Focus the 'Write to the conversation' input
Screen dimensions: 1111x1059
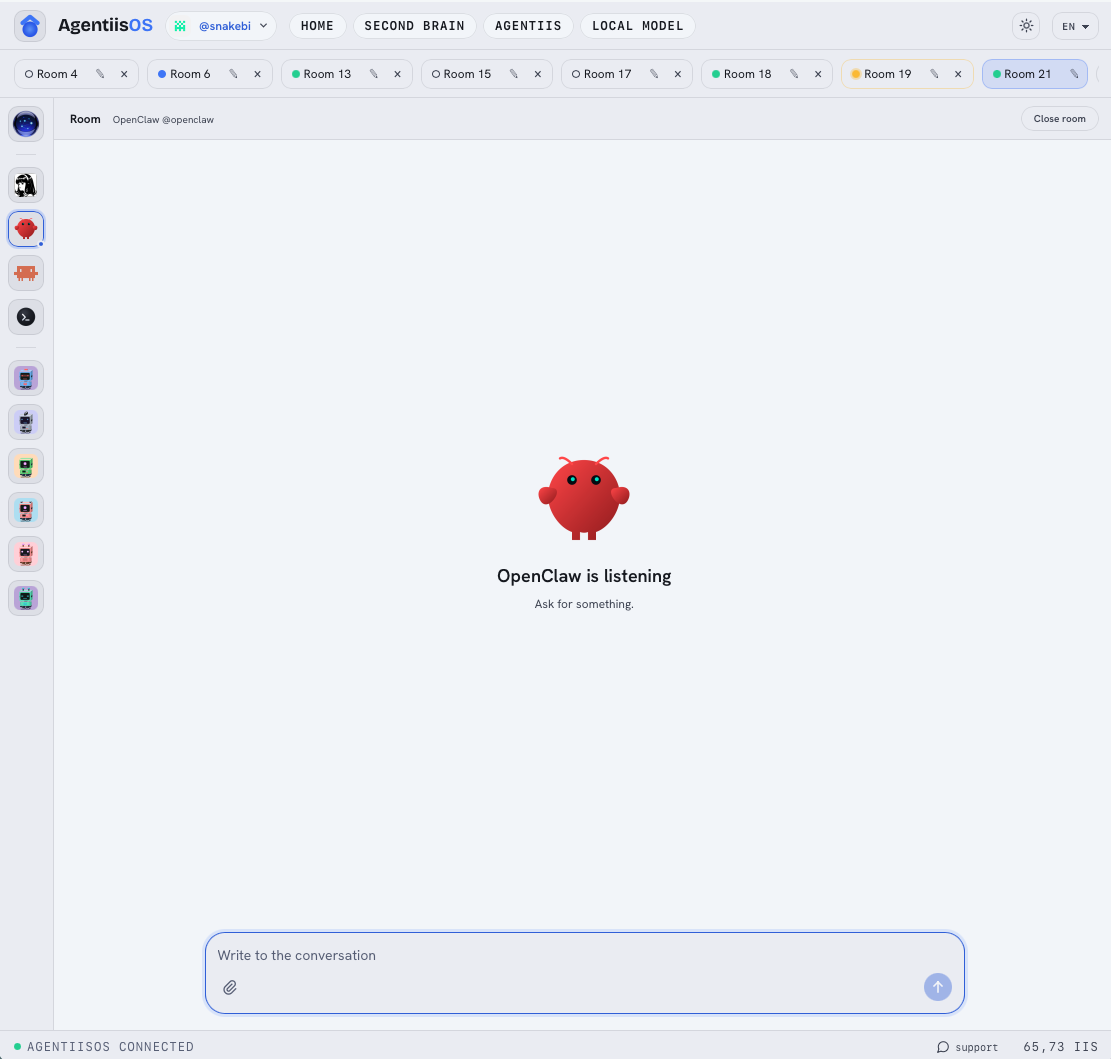[x=584, y=956]
